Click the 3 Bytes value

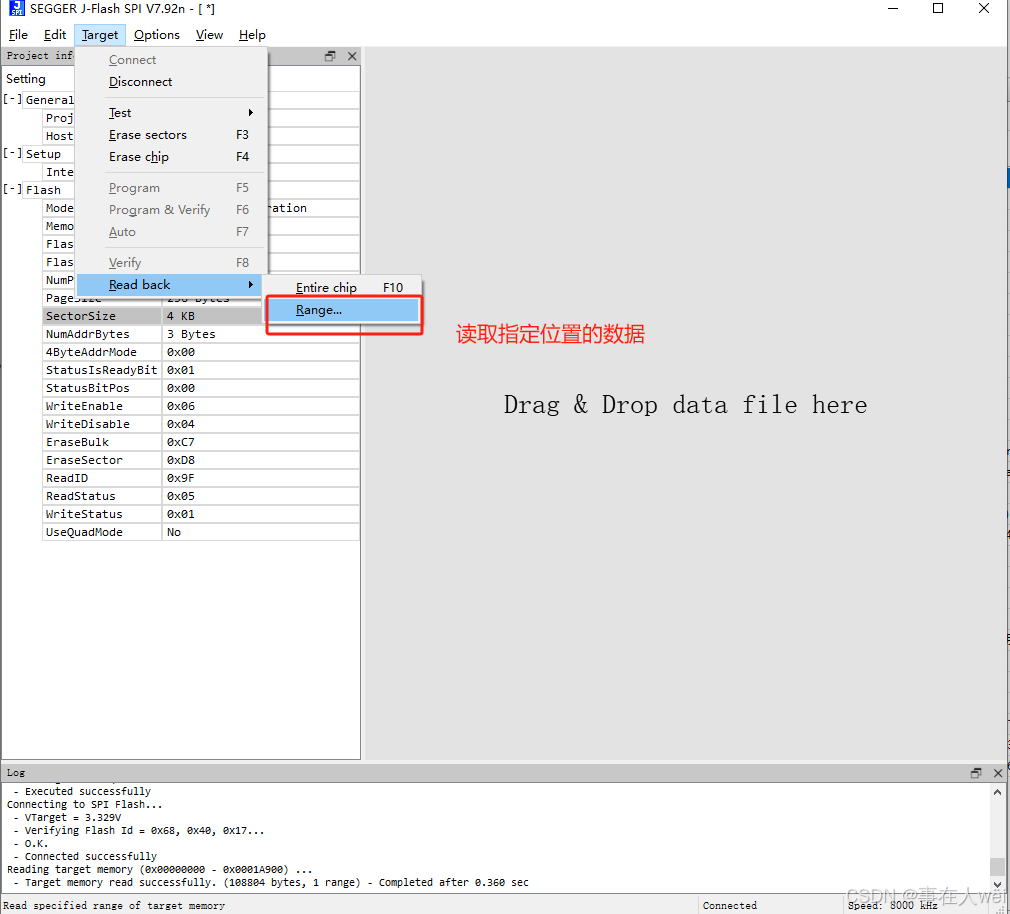point(261,334)
